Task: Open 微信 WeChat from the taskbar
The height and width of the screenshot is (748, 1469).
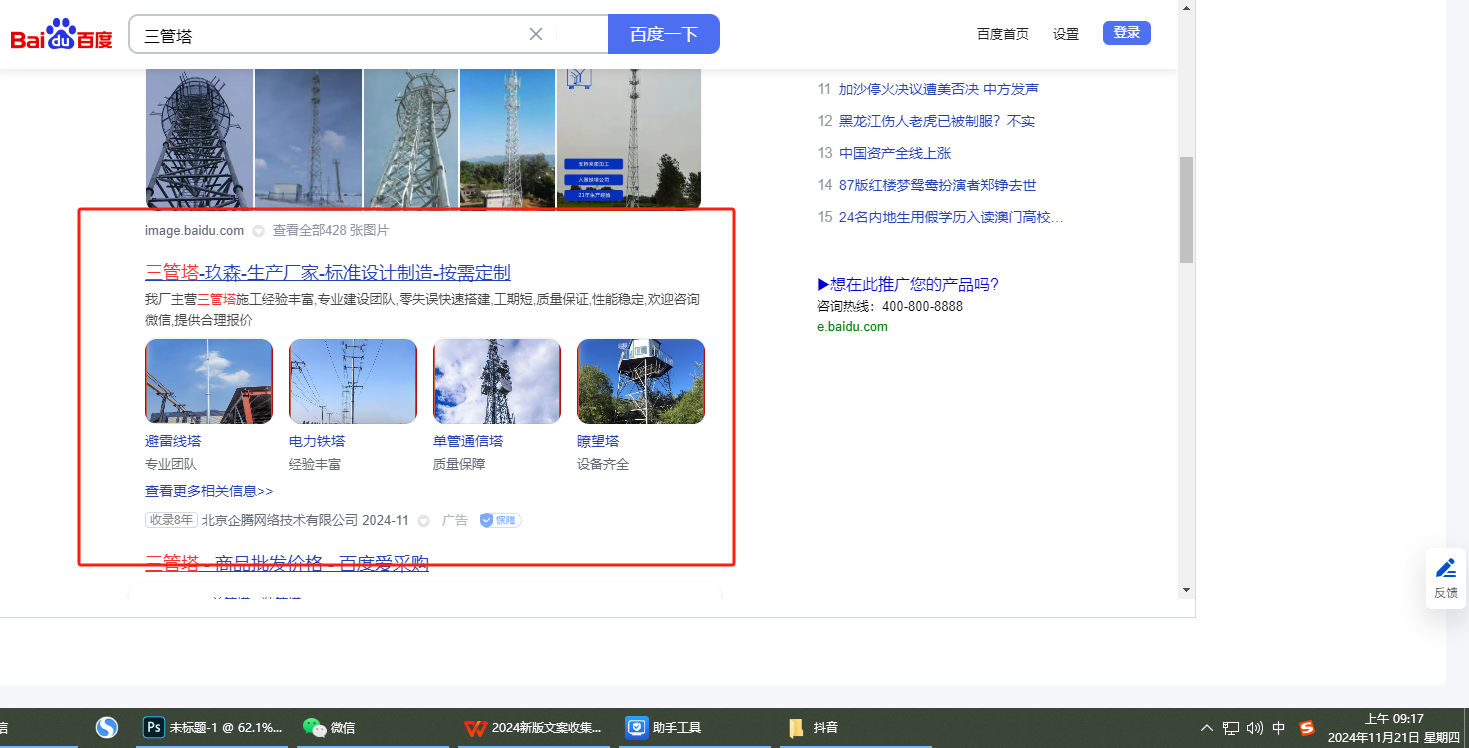Action: (x=330, y=728)
